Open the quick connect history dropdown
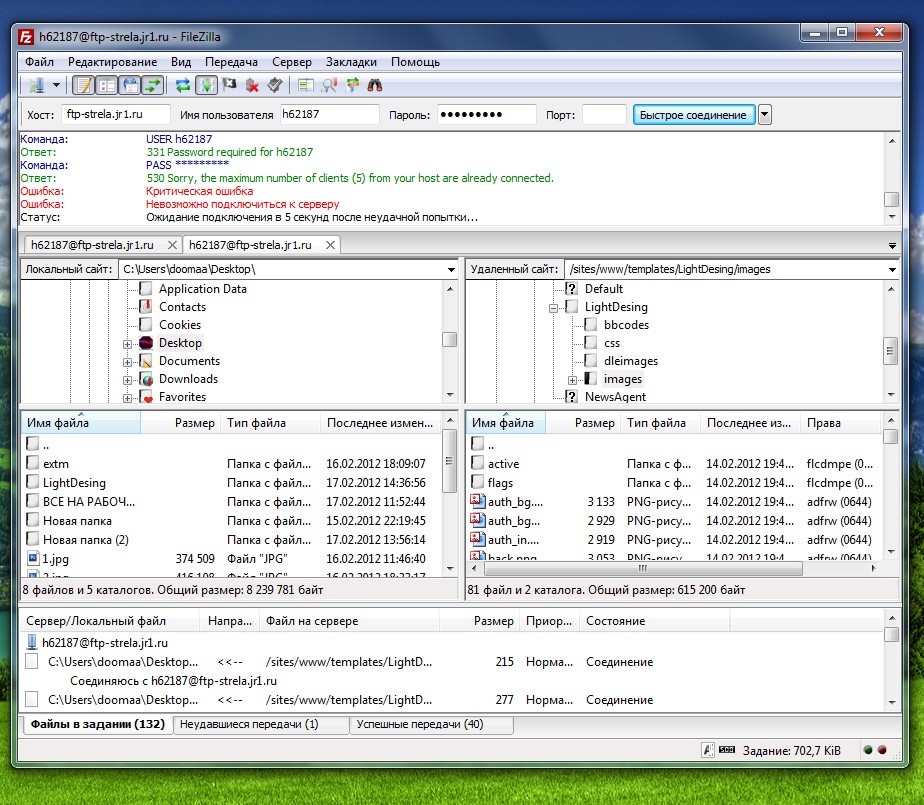The height and width of the screenshot is (805, 924). click(764, 115)
